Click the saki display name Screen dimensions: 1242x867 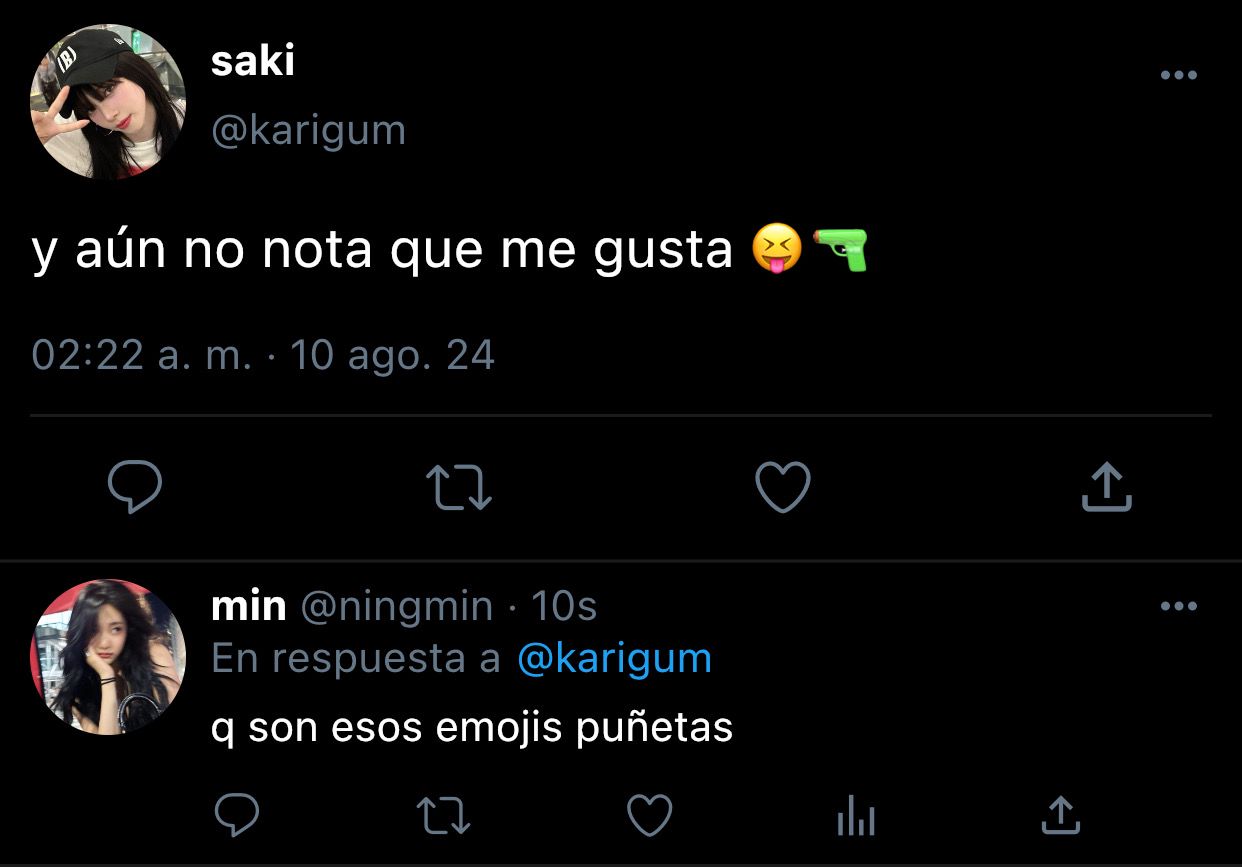click(x=253, y=62)
